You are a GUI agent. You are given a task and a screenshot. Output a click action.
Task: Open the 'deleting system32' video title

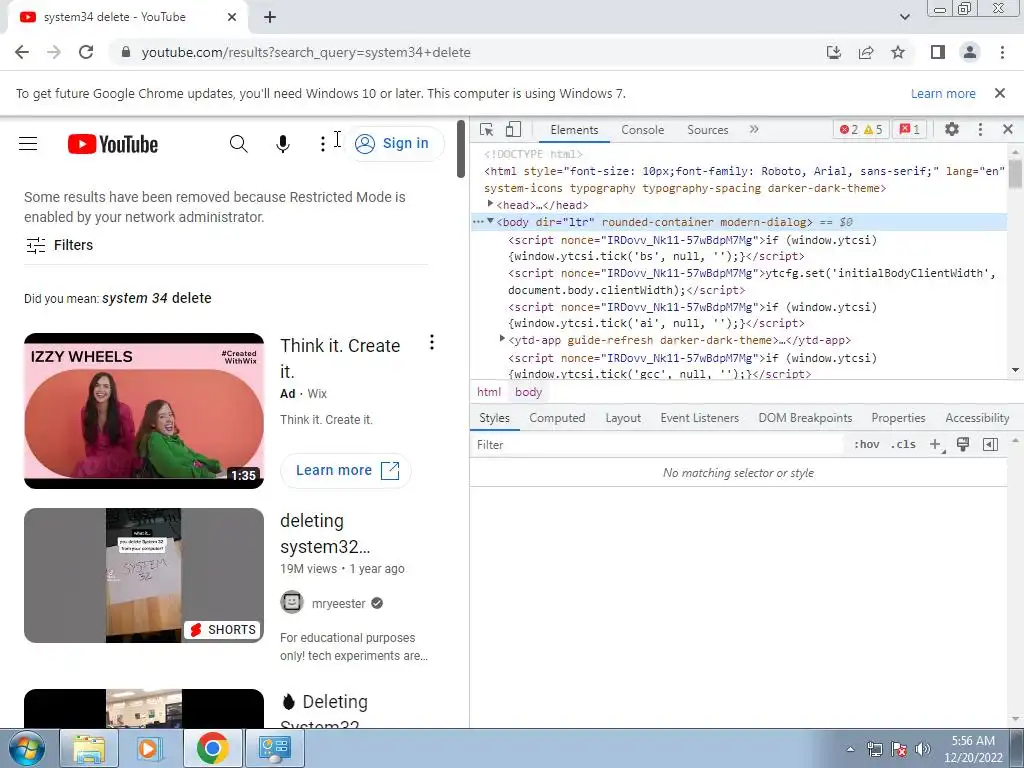click(325, 534)
